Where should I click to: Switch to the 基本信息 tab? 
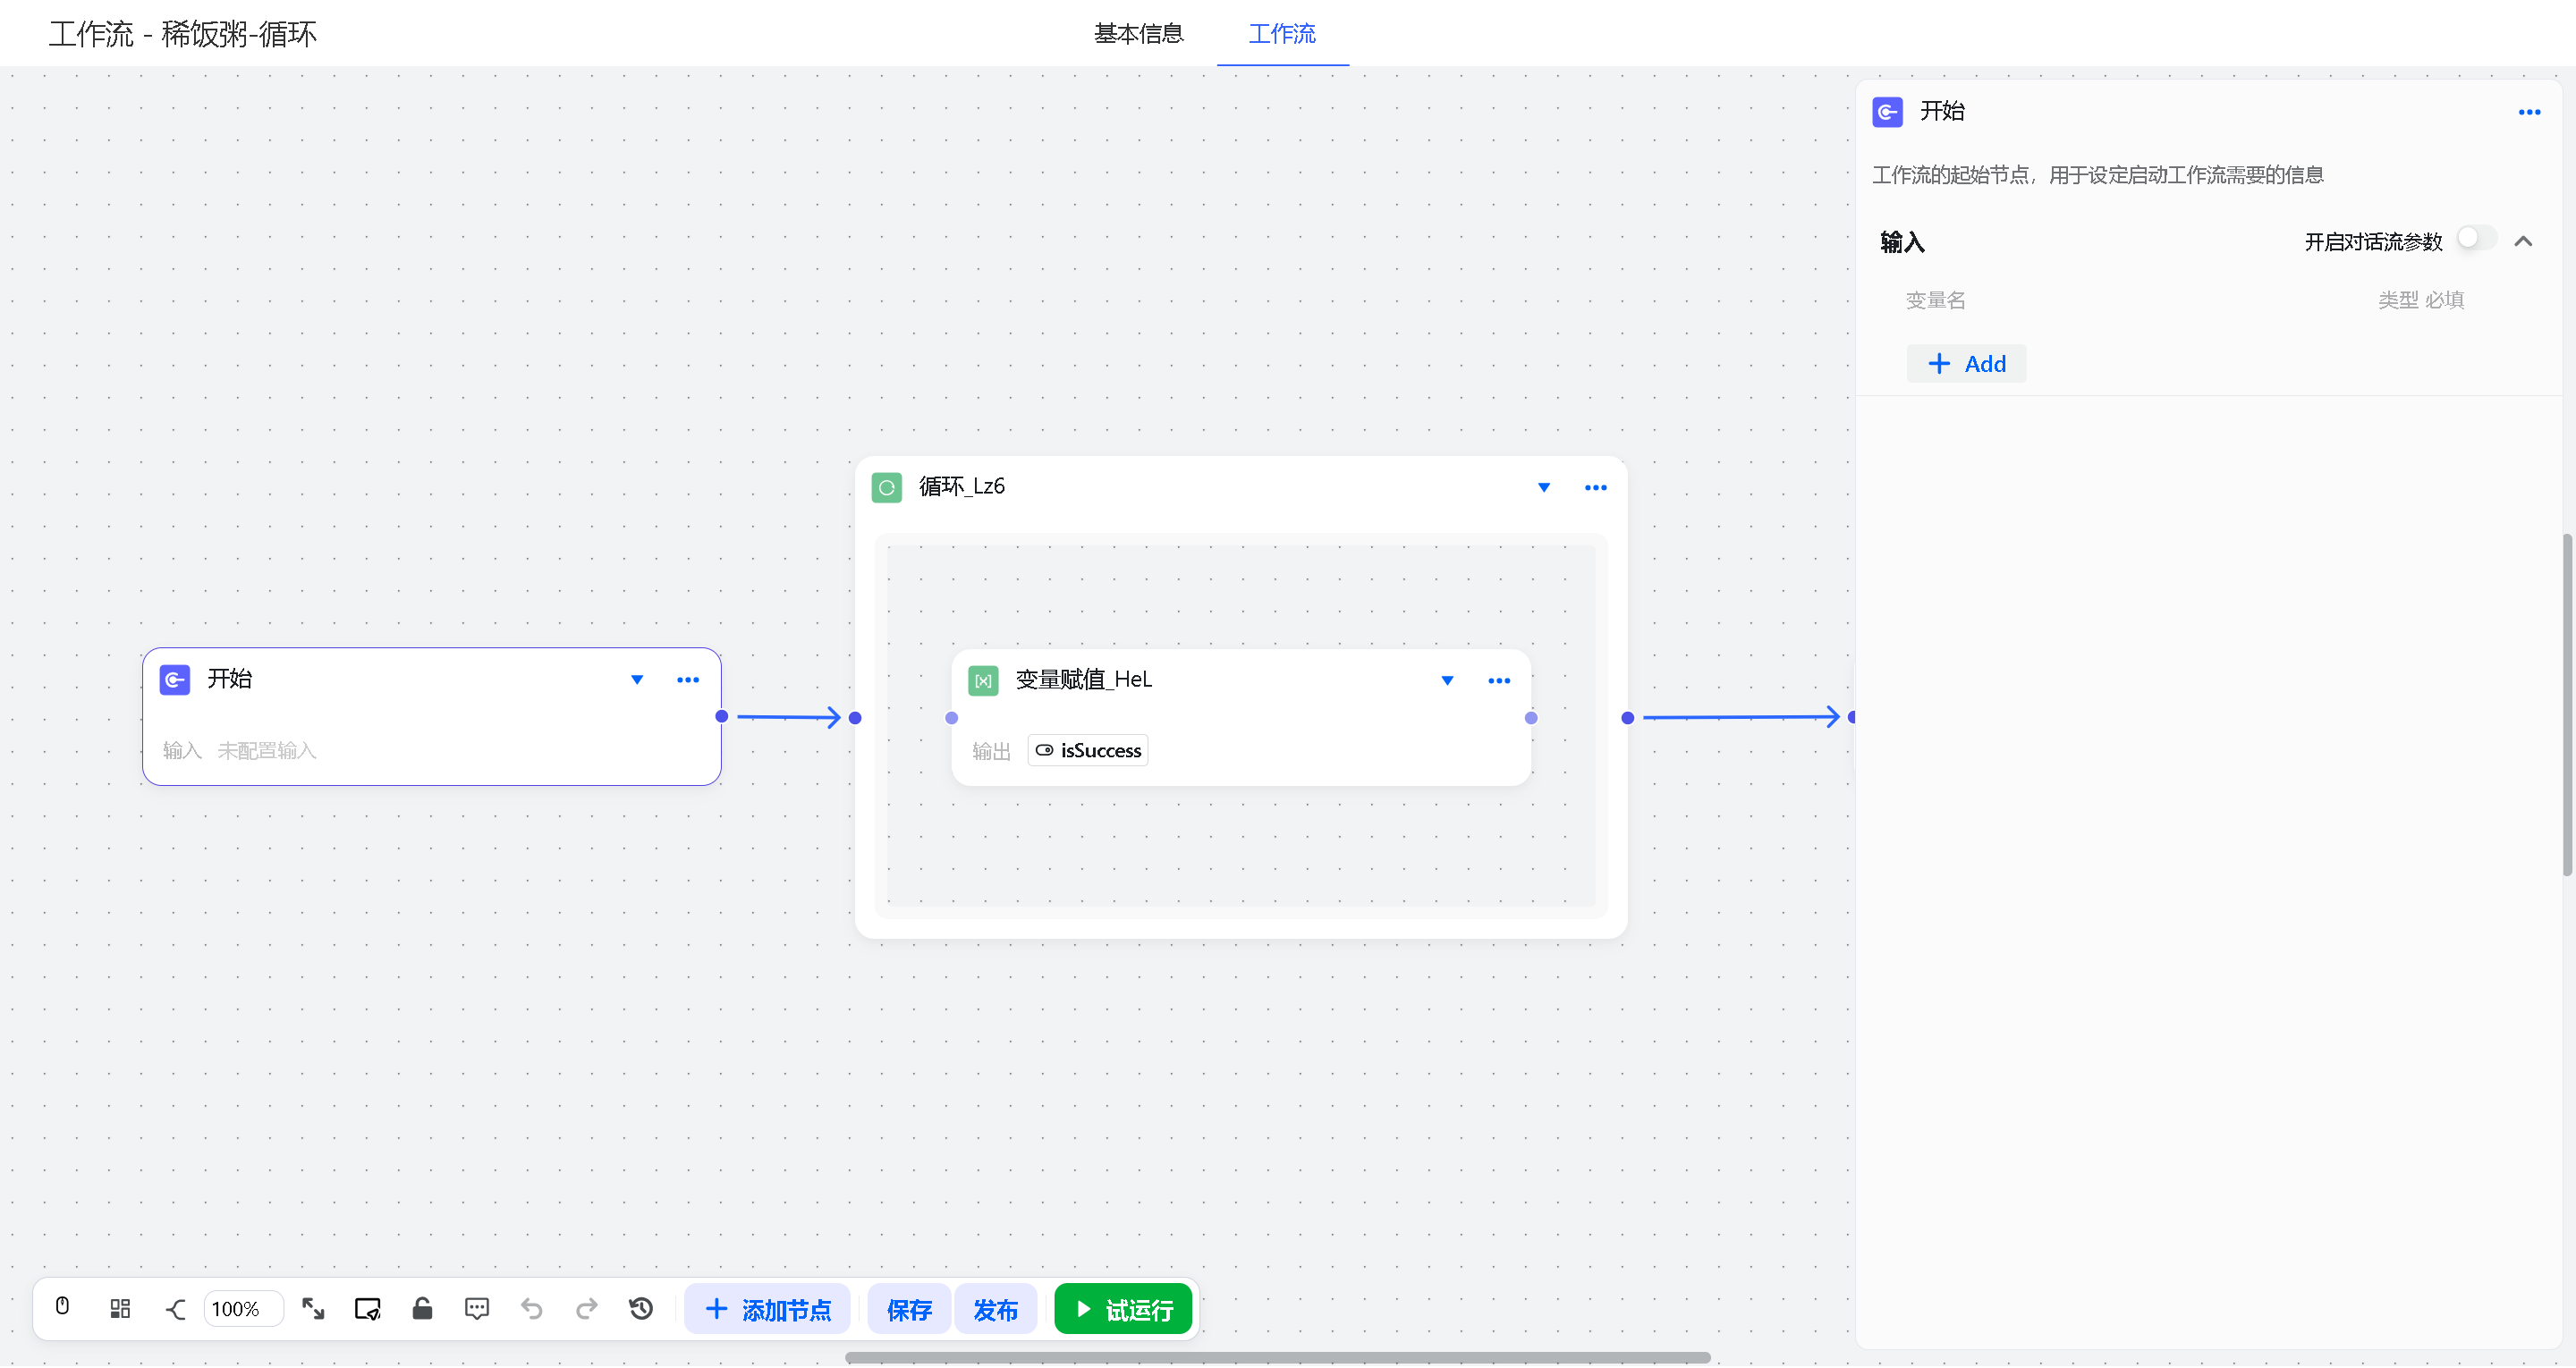tap(1138, 34)
